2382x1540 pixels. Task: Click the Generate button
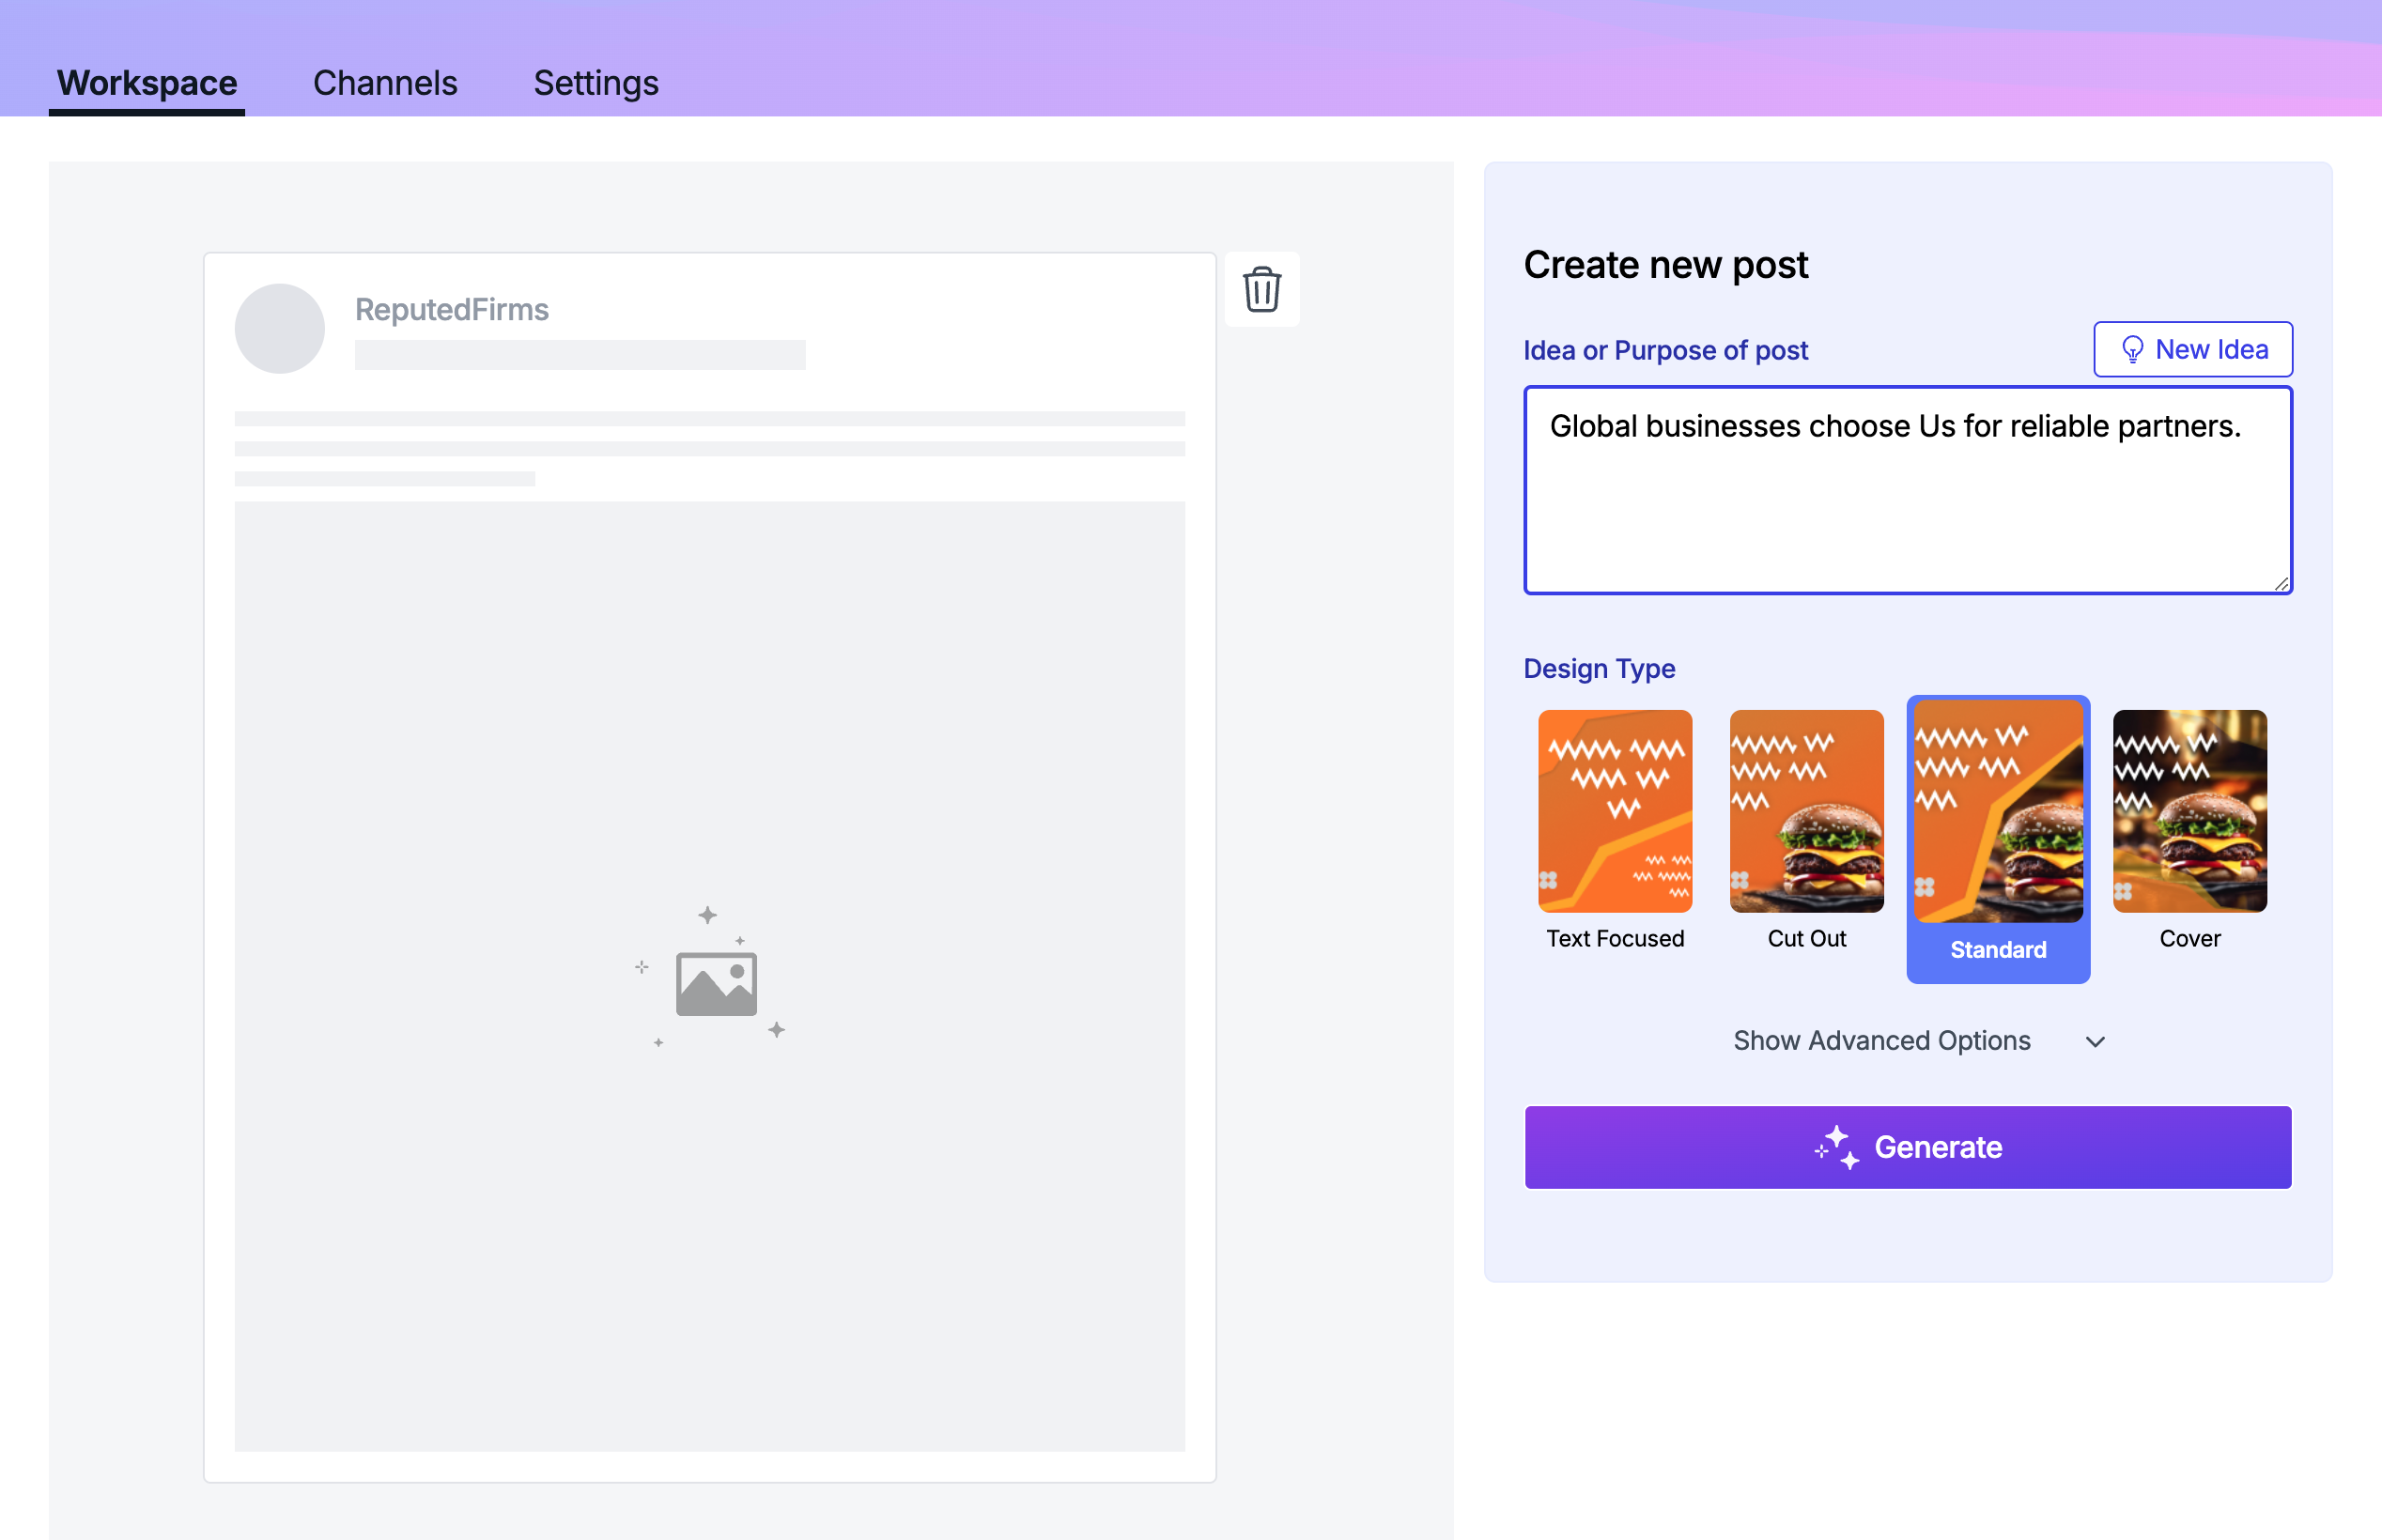click(1906, 1147)
